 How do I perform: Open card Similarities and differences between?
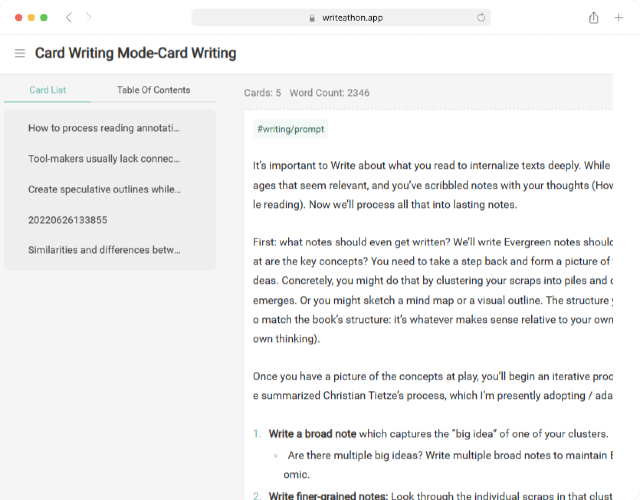[x=104, y=250]
